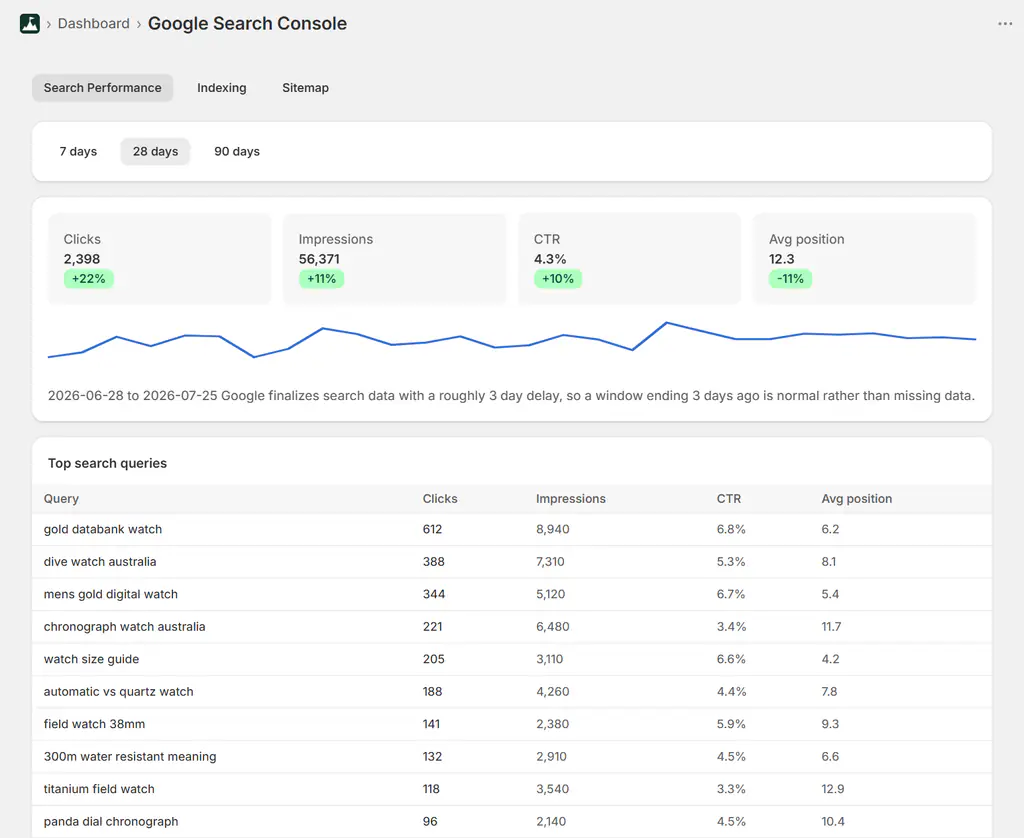Image resolution: width=1024 pixels, height=838 pixels.
Task: Select the 'watch size guide' query
Action: point(91,659)
